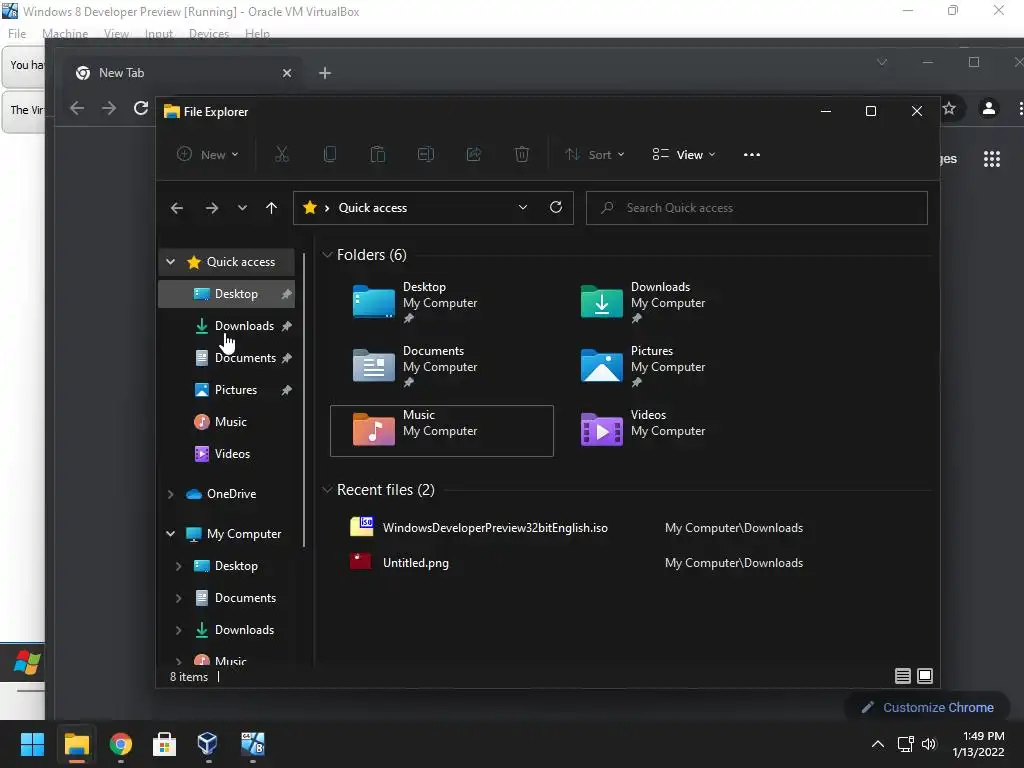Open Microsoft Store from taskbar

[164, 744]
